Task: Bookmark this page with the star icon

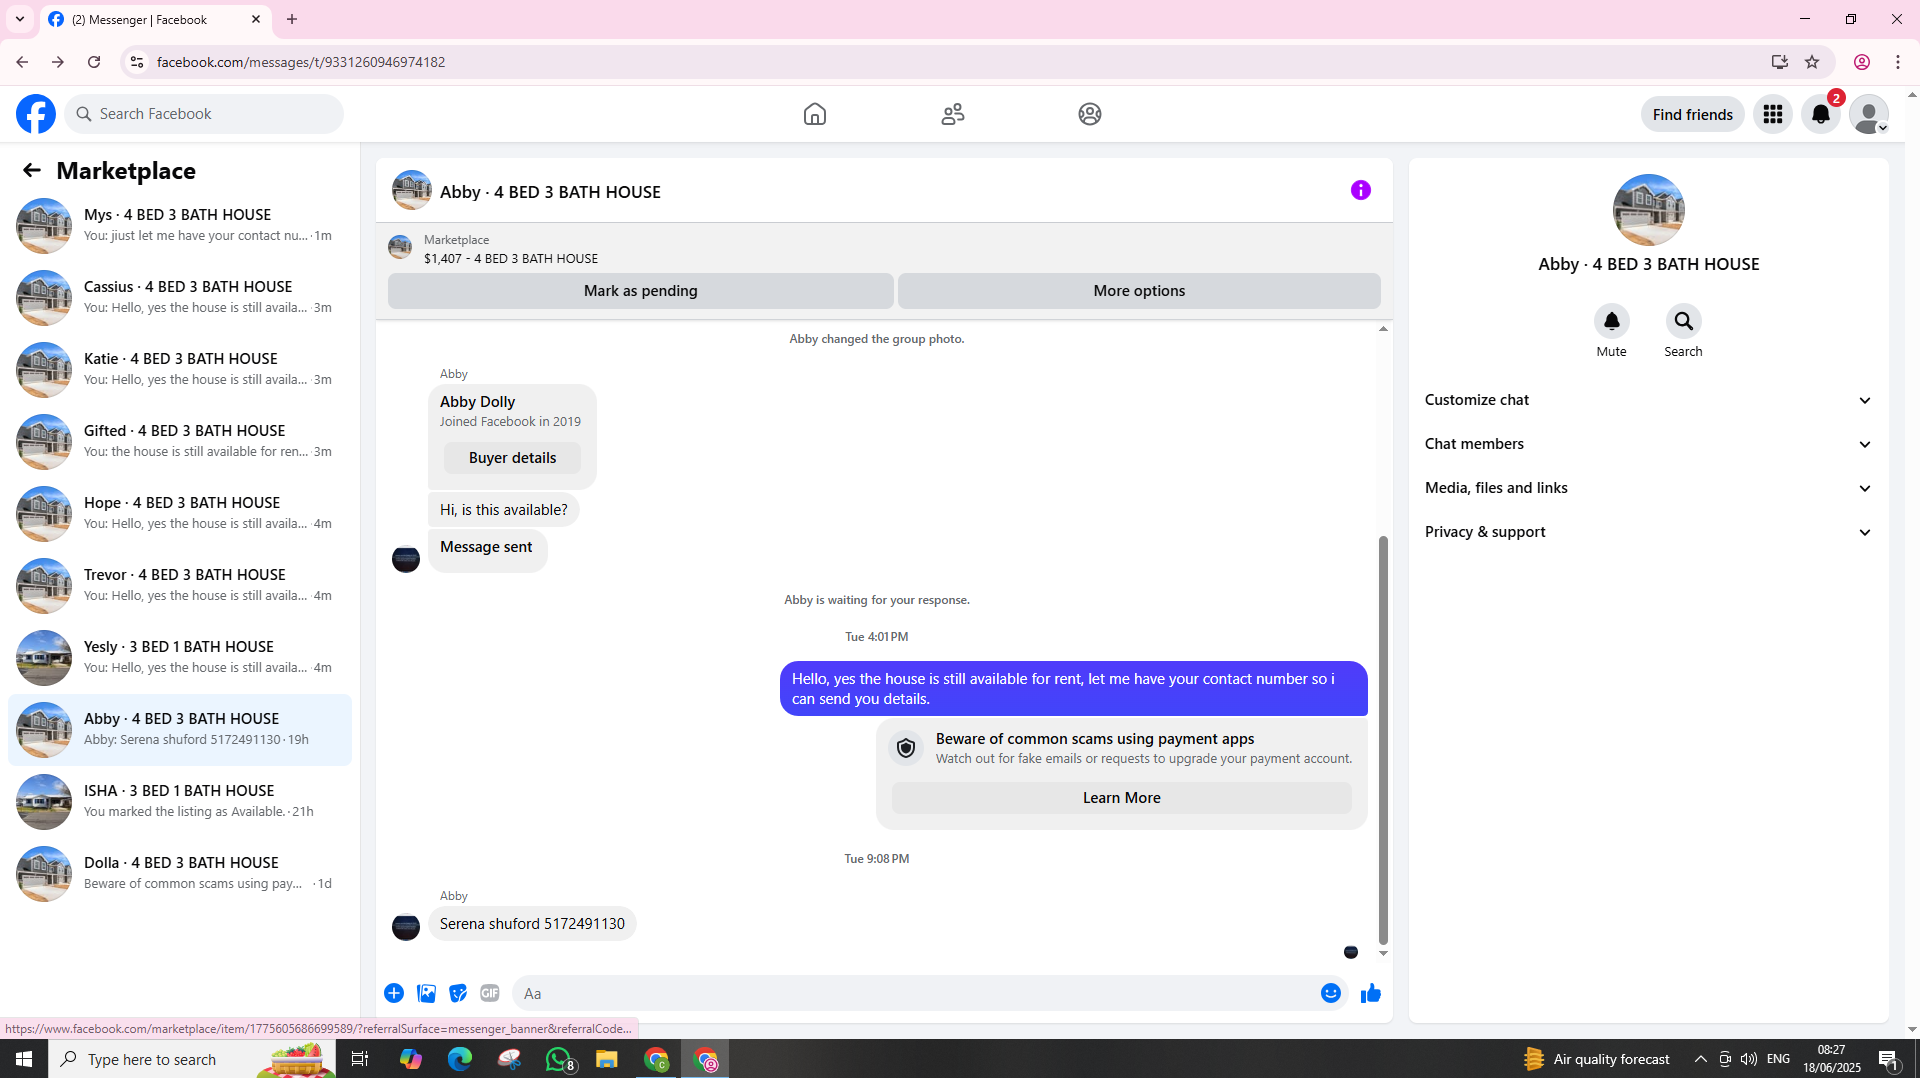Action: tap(1812, 62)
